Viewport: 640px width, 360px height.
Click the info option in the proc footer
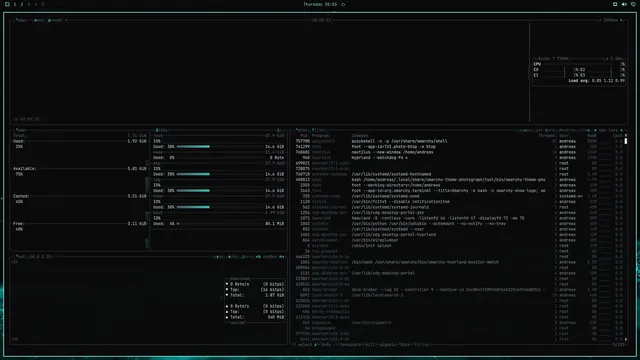coord(325,345)
